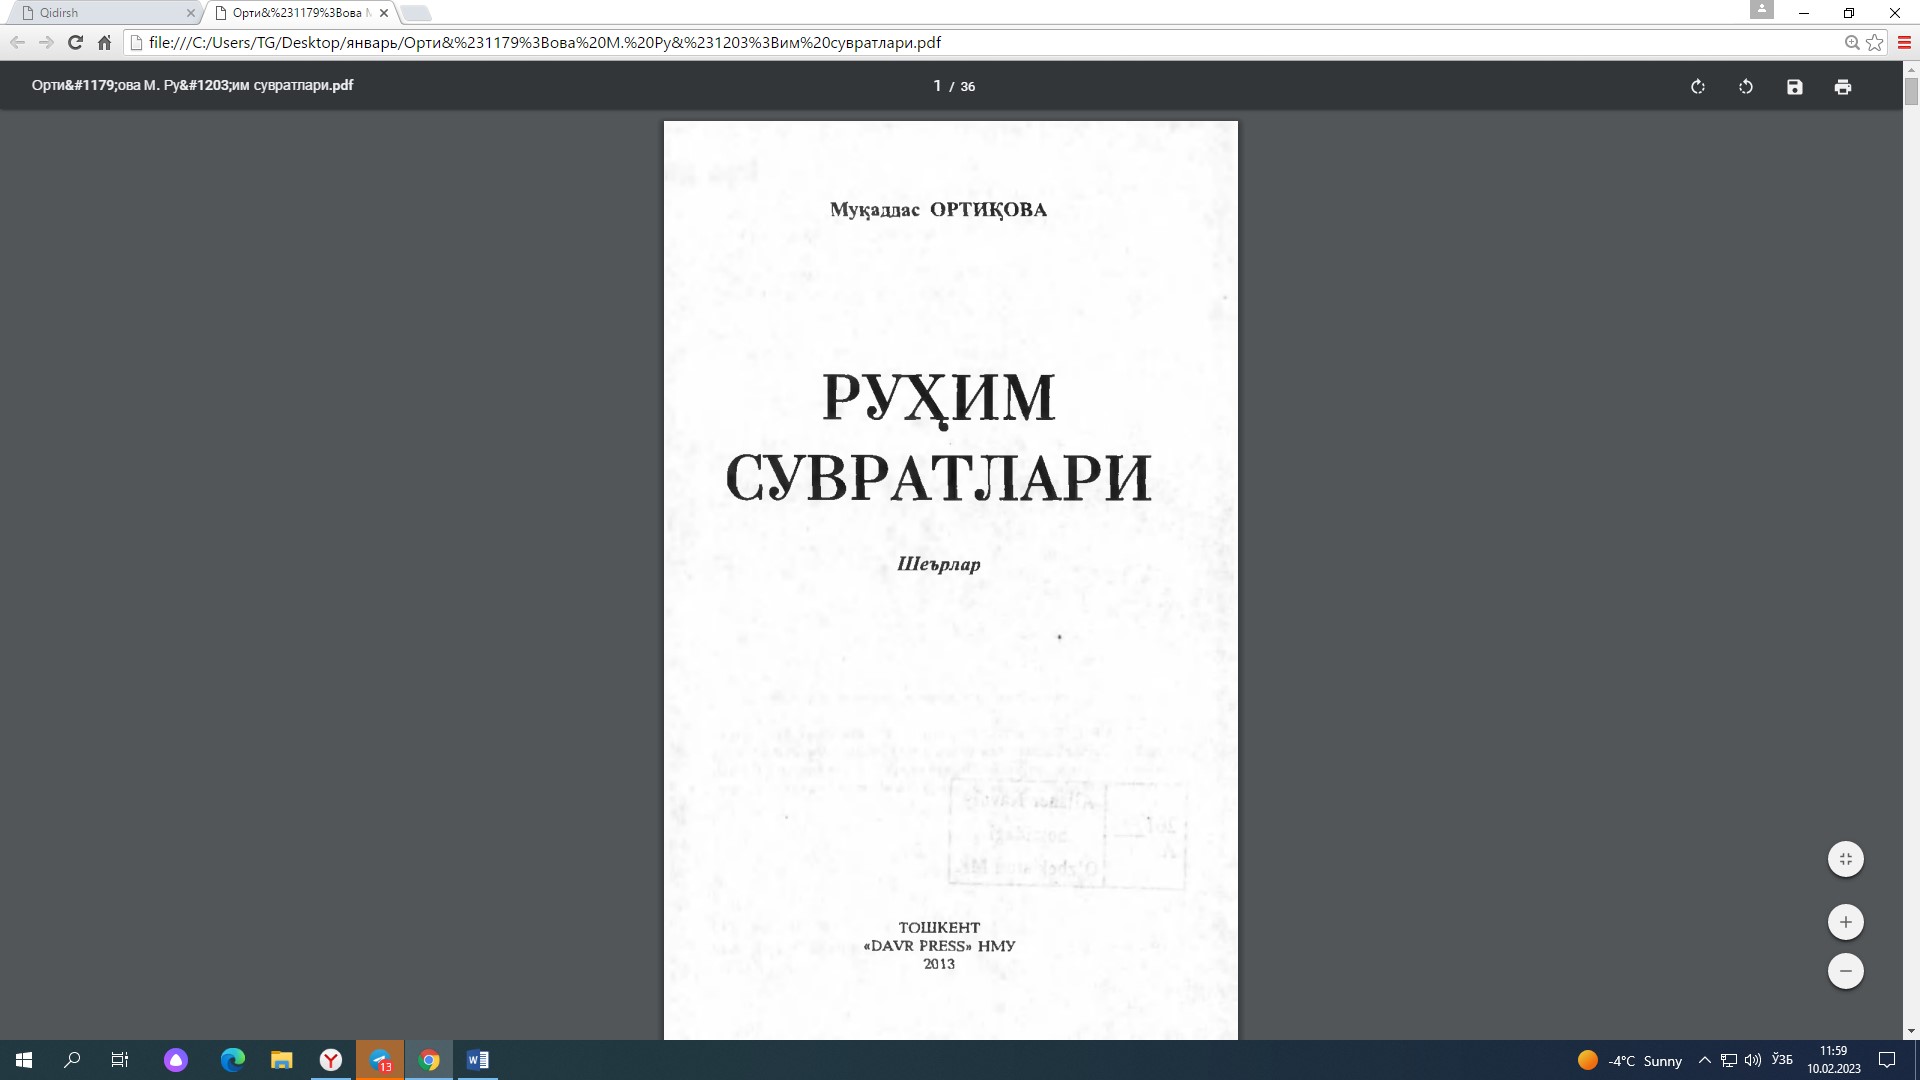This screenshot has width=1920, height=1080.
Task: Expand hidden icons in the system tray
Action: 1705,1060
